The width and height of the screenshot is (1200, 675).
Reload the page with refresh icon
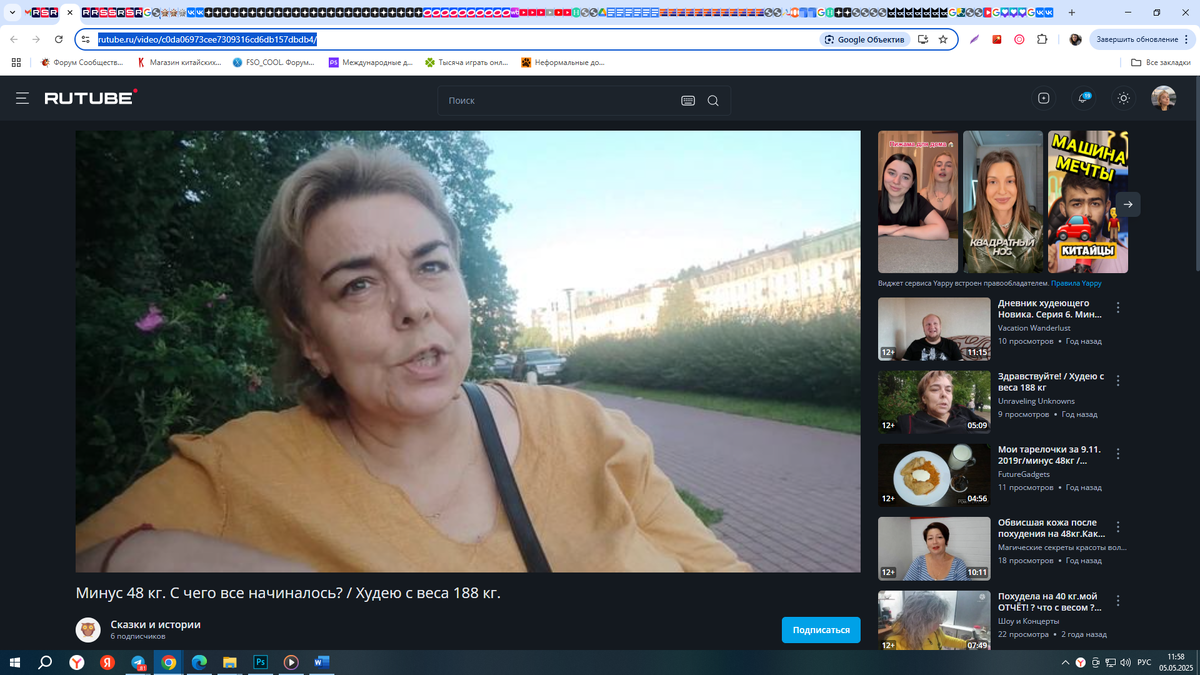click(59, 39)
